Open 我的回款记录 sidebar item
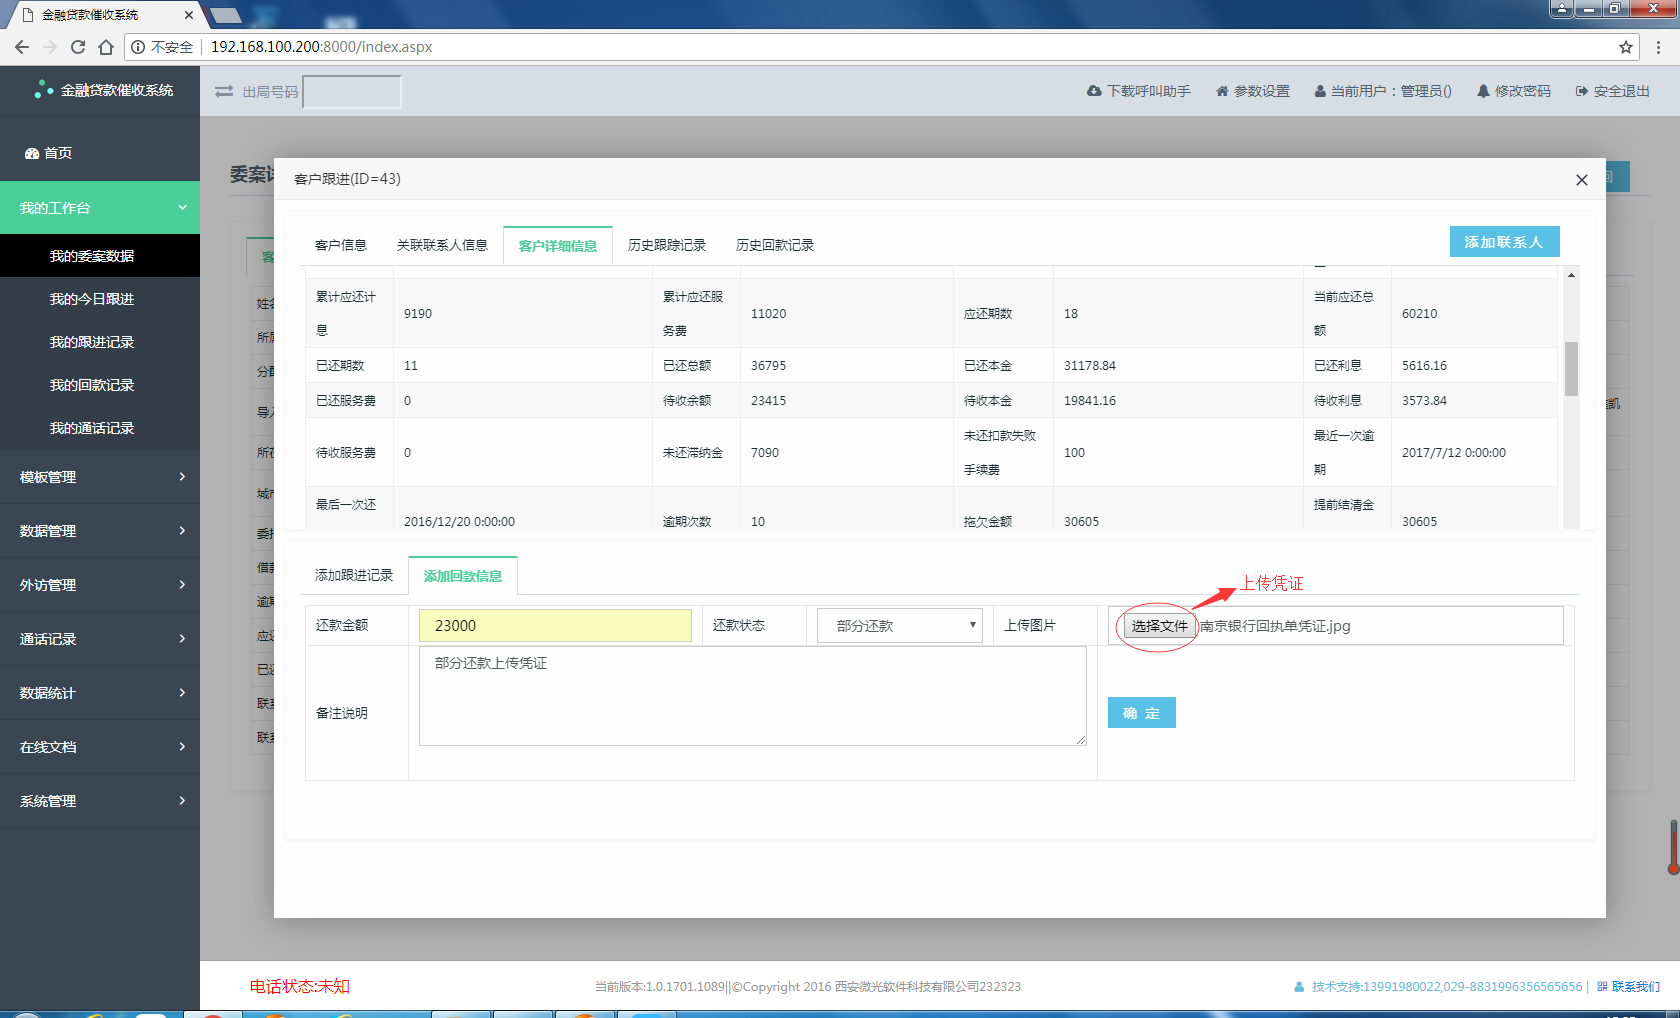 (100, 385)
